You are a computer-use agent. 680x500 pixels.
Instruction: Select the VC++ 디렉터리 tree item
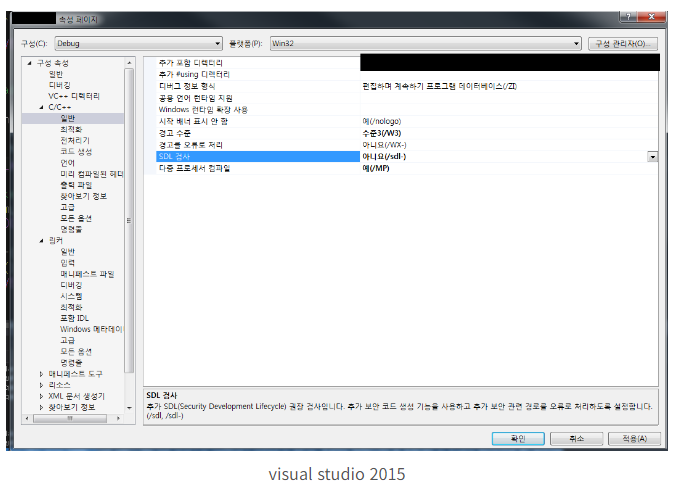[74, 96]
